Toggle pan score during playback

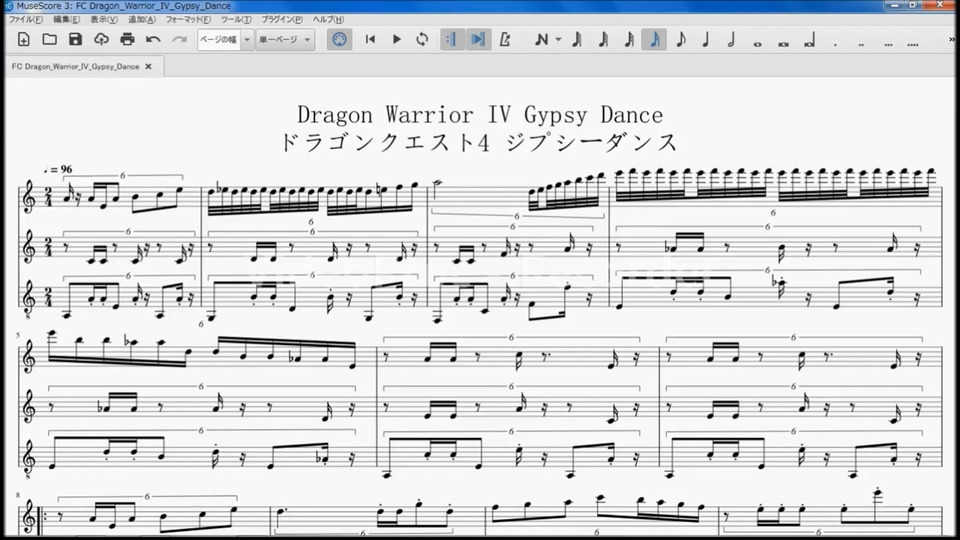478,40
